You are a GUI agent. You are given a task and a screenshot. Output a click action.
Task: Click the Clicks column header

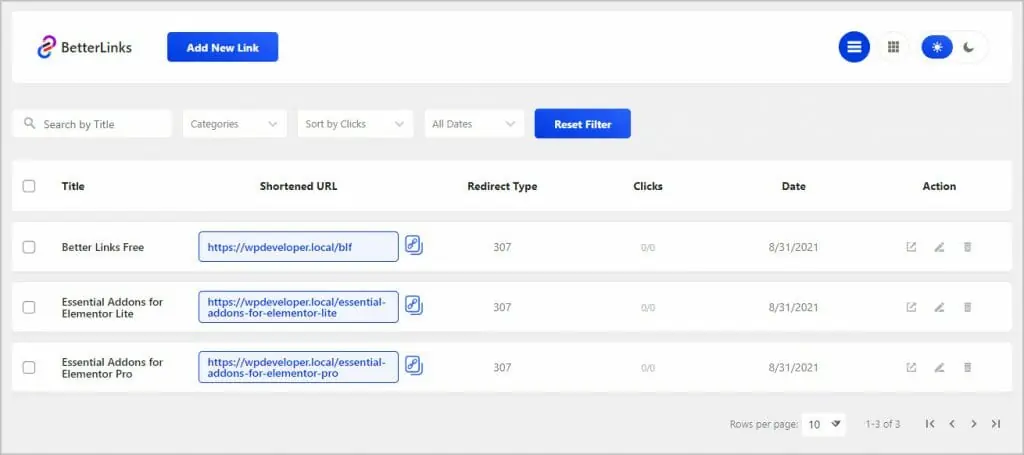click(648, 186)
